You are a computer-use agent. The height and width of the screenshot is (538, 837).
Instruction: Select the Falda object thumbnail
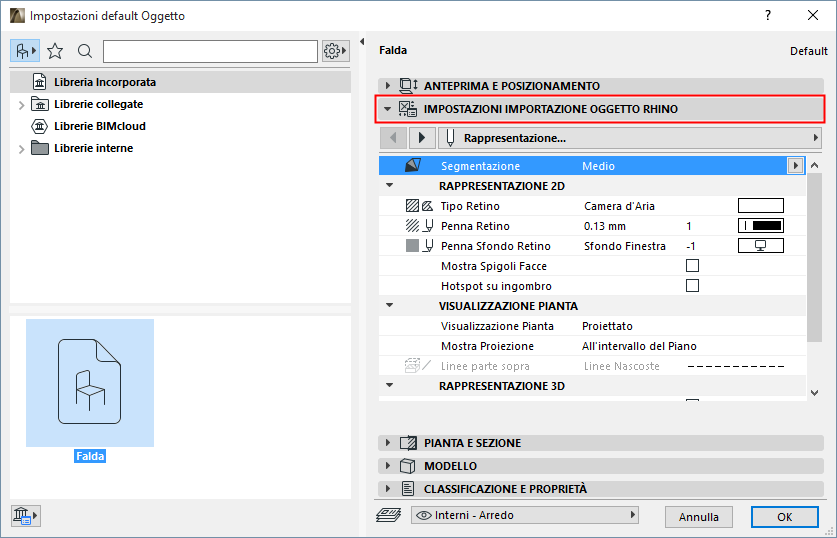pos(90,383)
